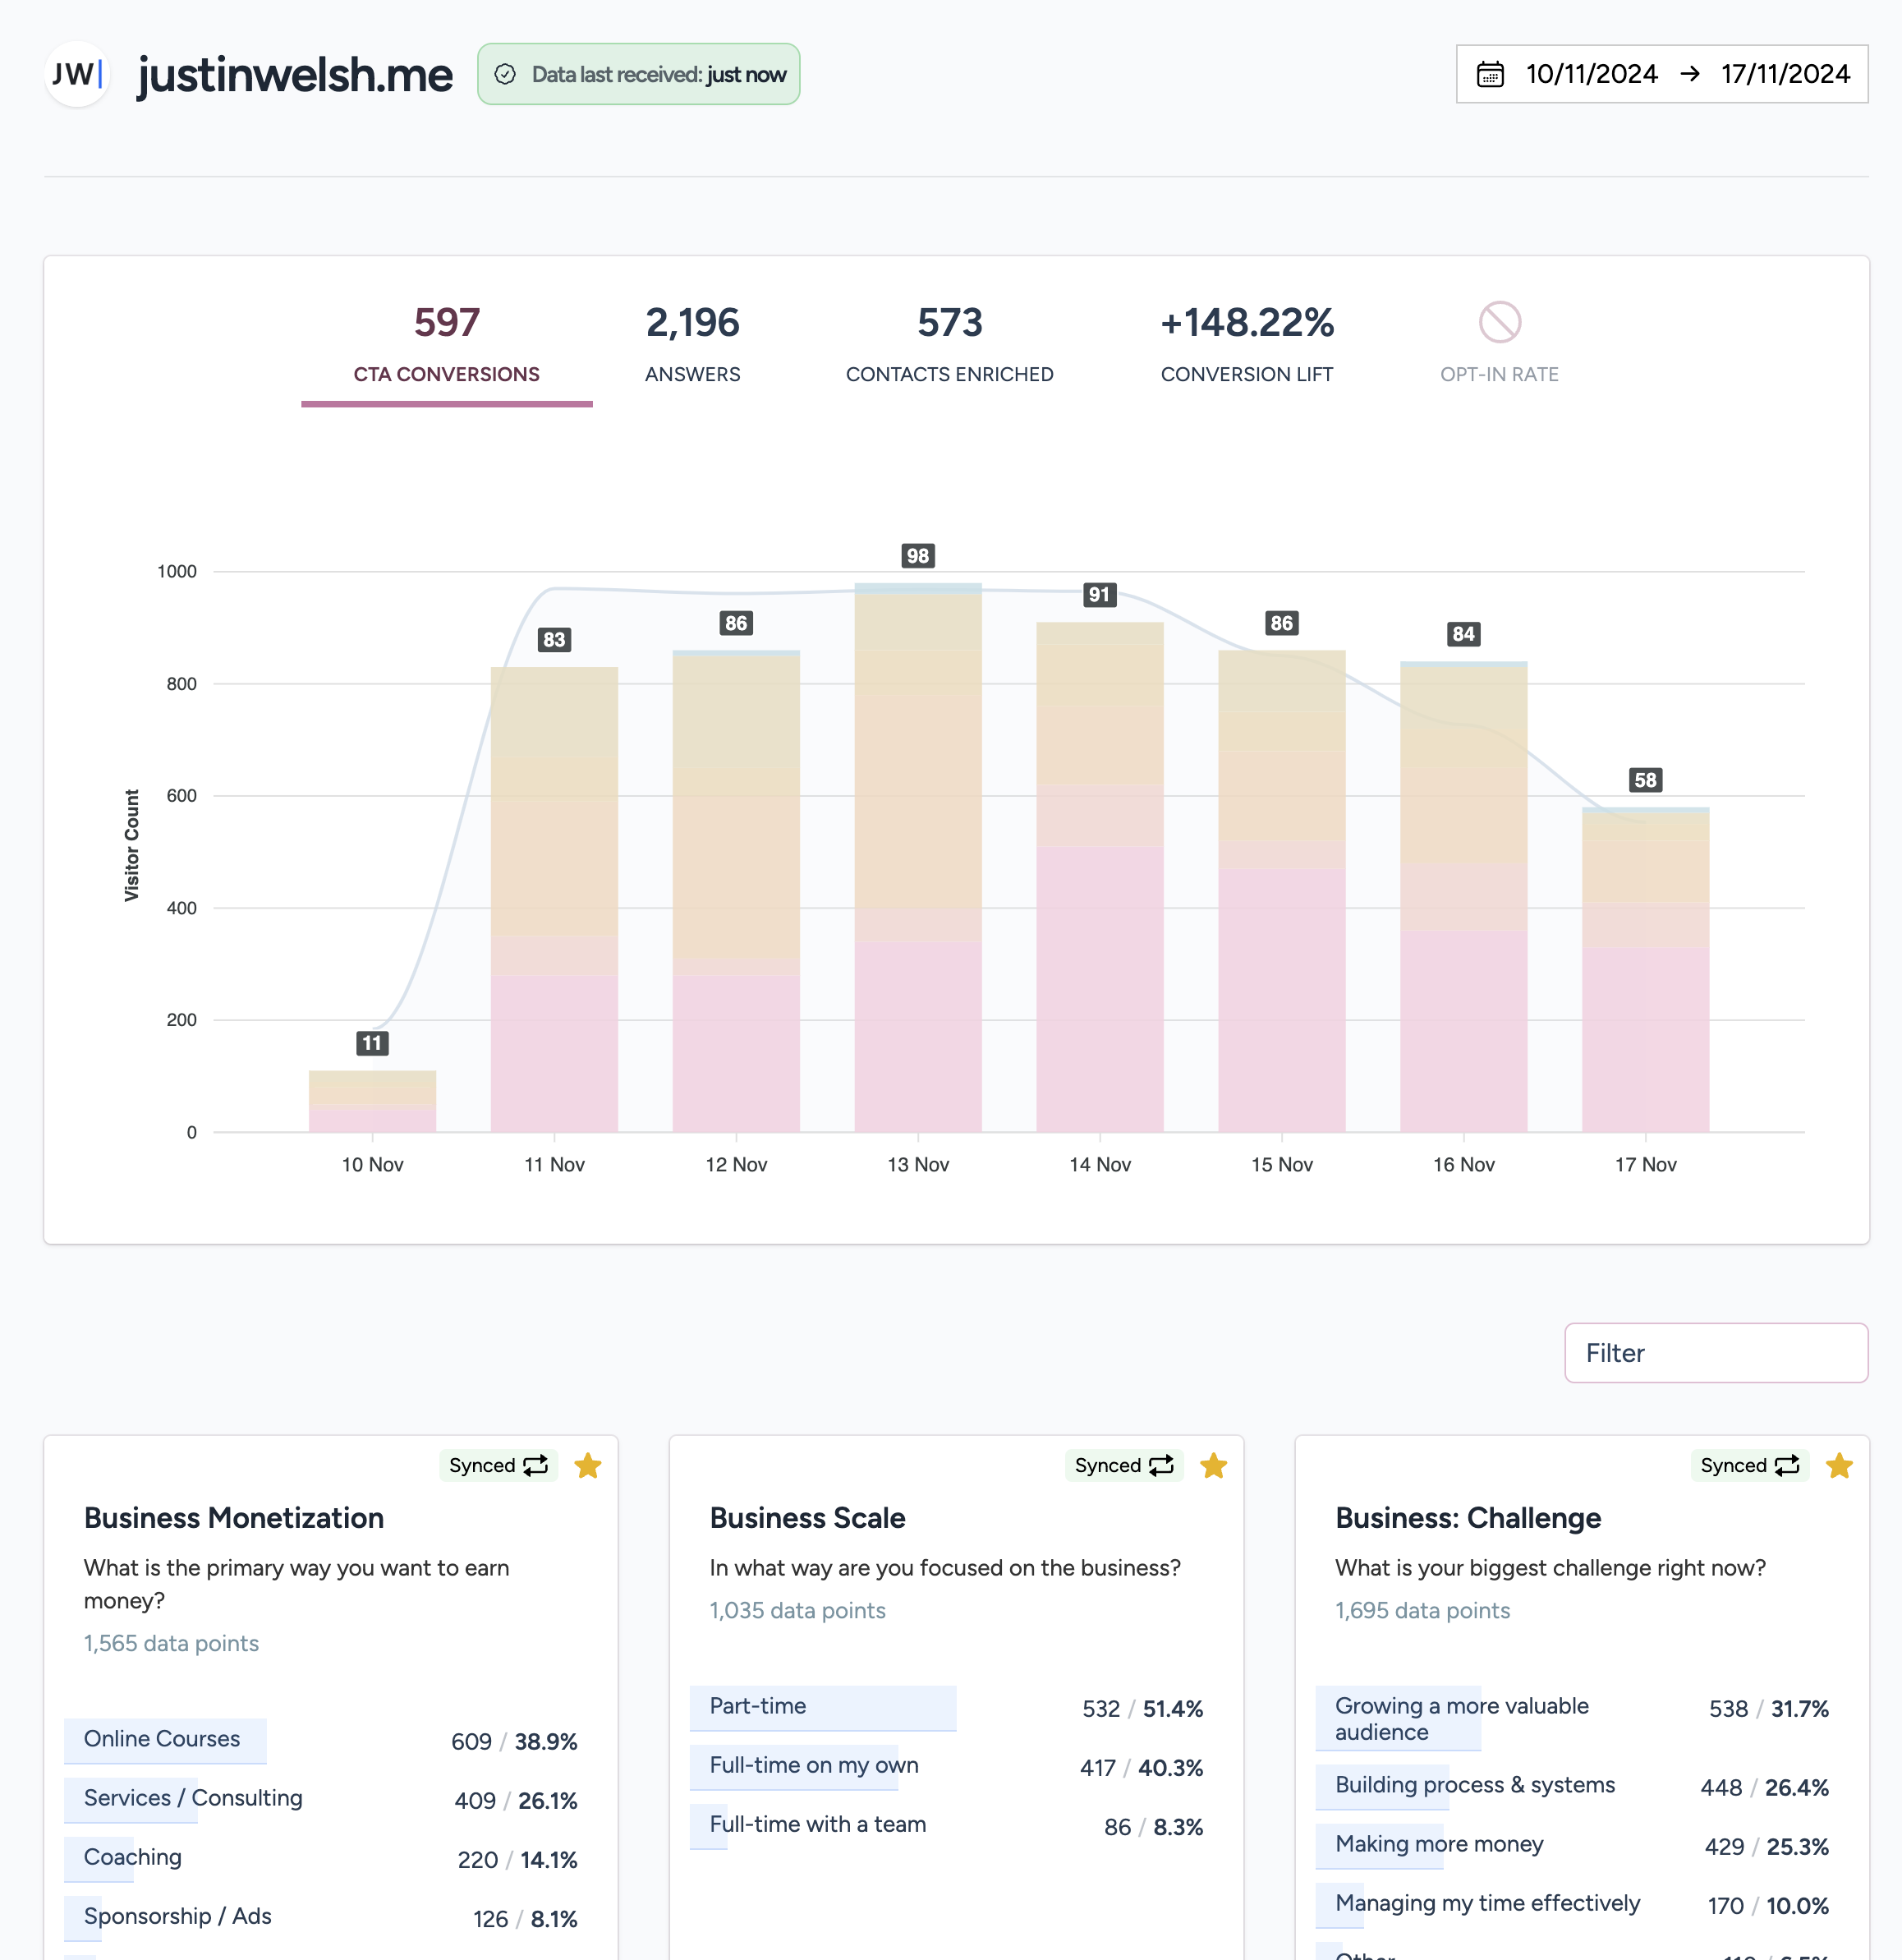Click the 1,565 data points text
The image size is (1902, 1960).
171,1643
